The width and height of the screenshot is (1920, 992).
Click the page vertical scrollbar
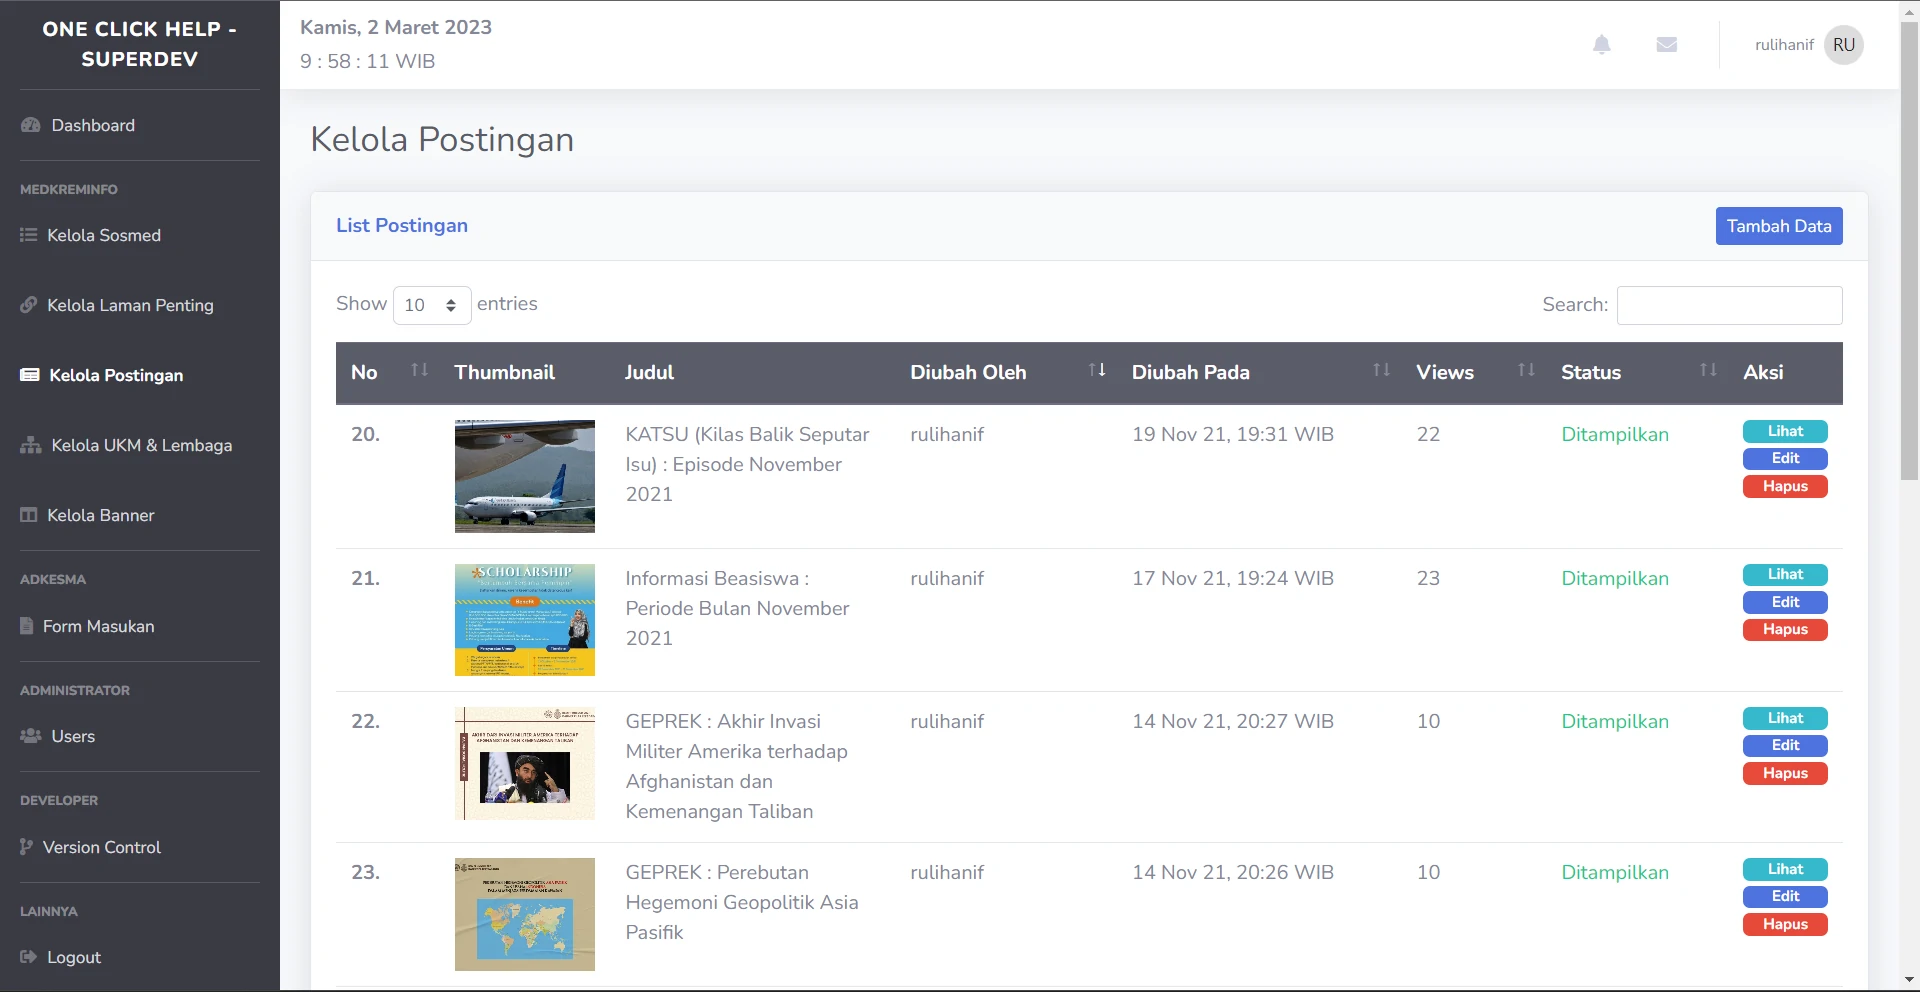click(1909, 250)
